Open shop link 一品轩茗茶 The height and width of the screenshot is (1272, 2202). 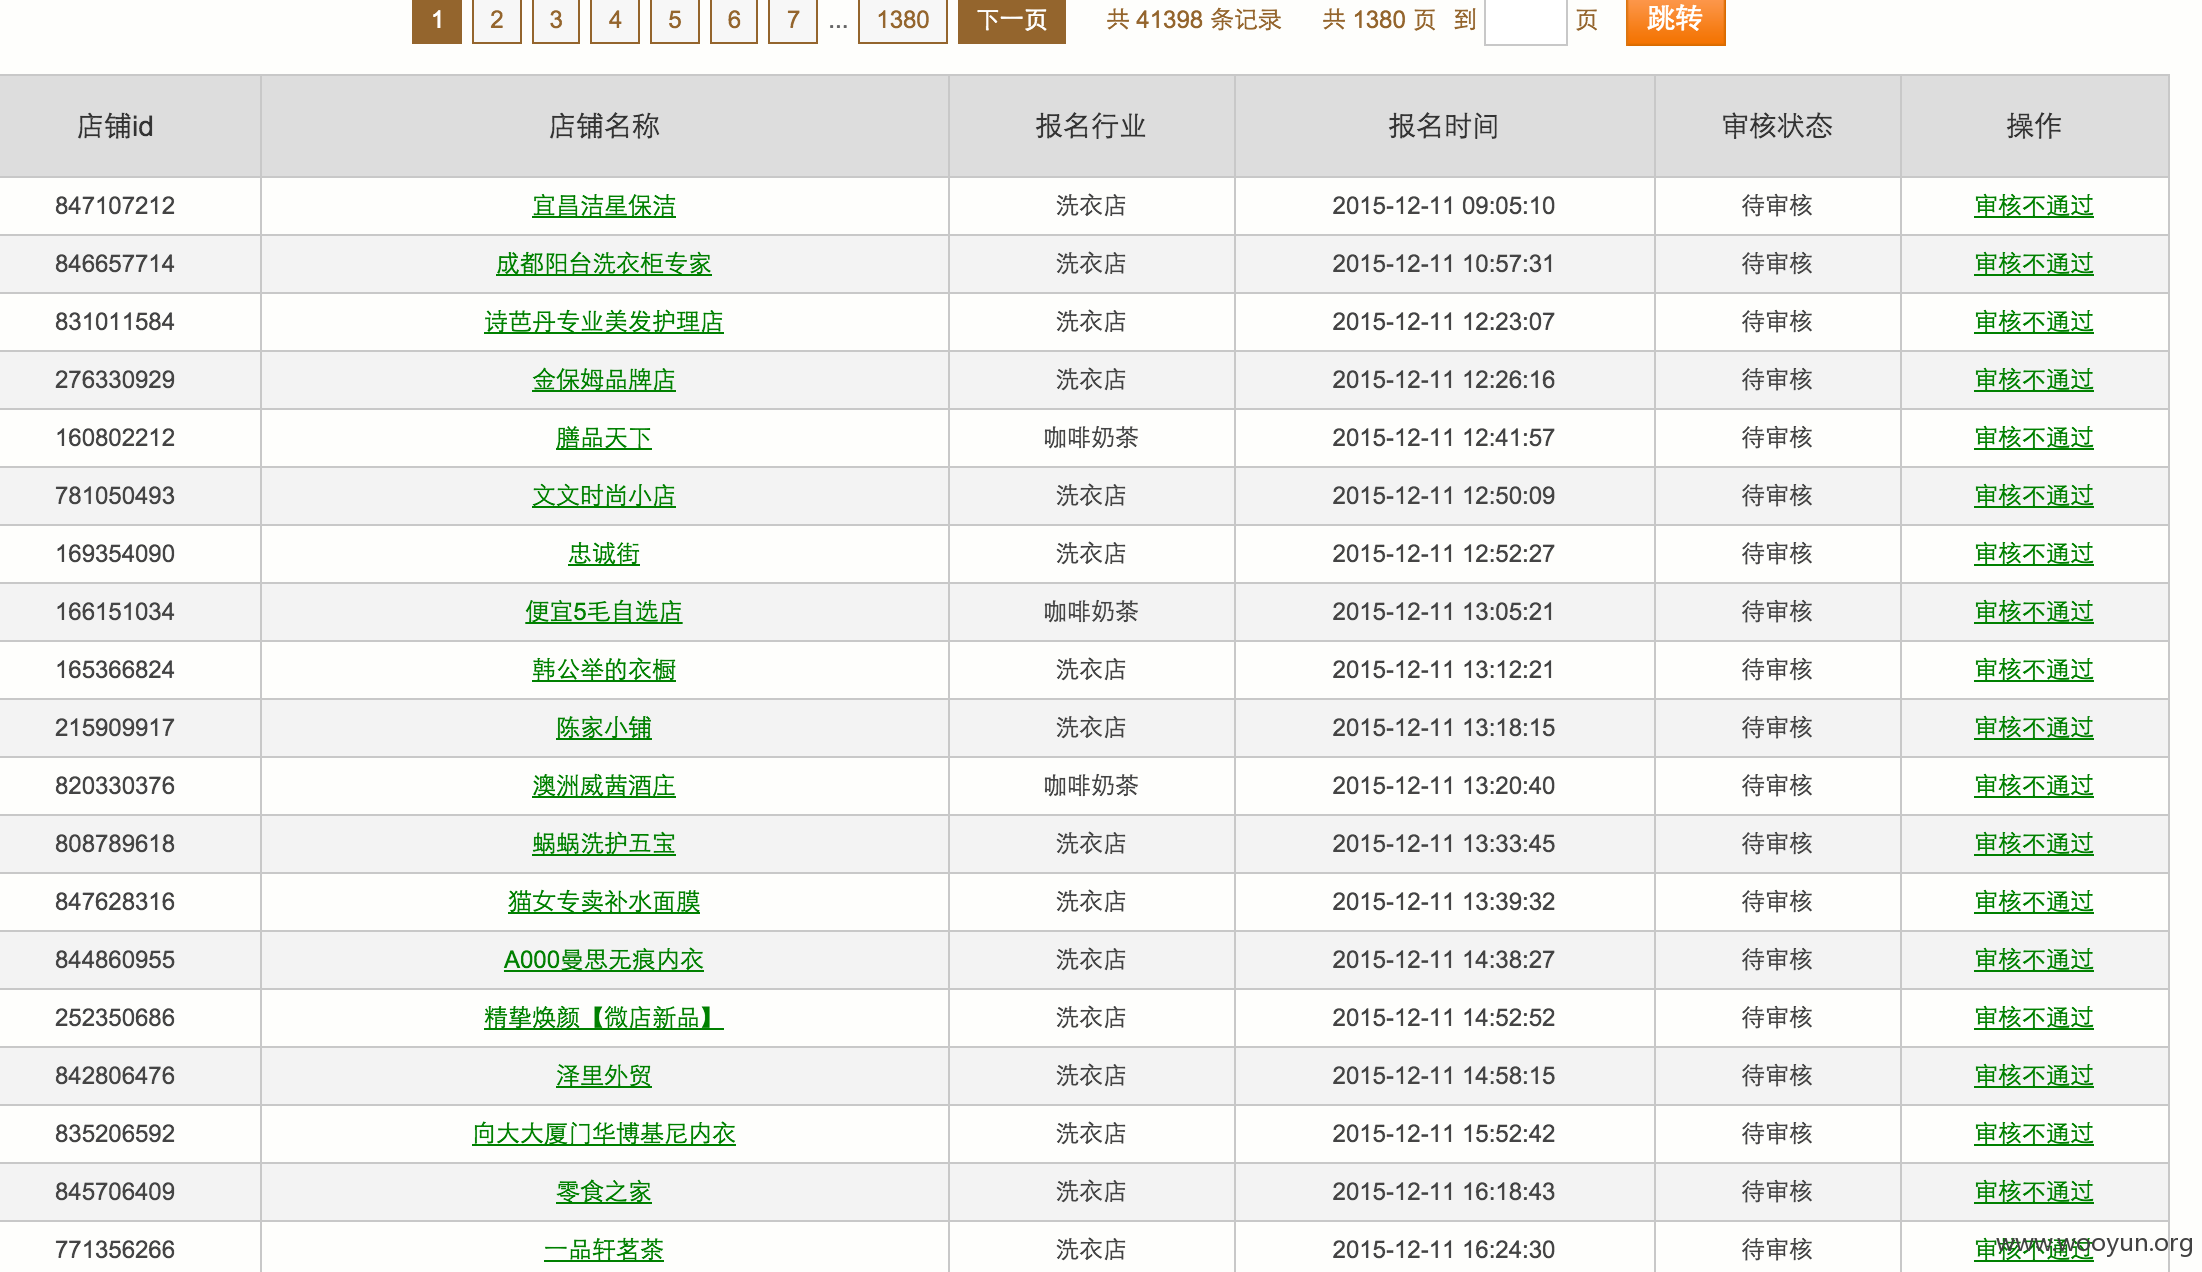coord(604,1250)
